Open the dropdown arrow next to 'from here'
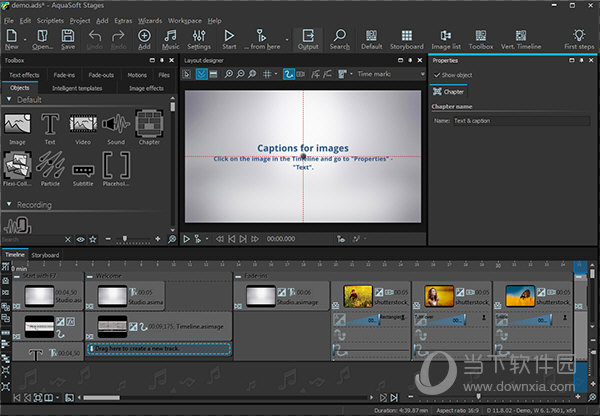Image resolution: width=600 pixels, height=416 pixels. click(x=287, y=39)
